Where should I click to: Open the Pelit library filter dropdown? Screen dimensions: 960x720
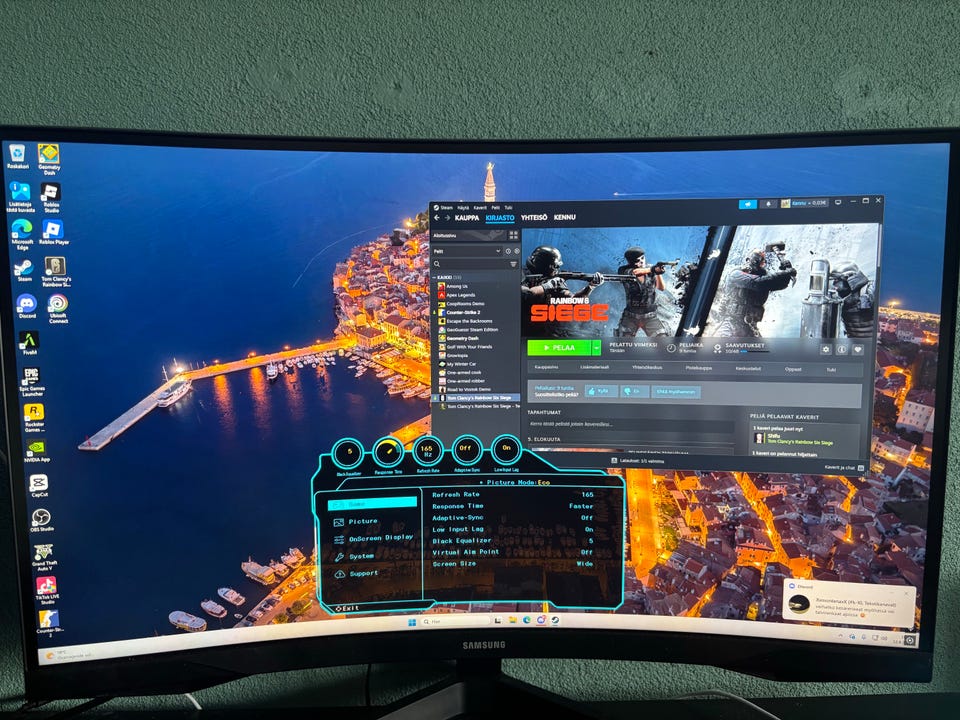467,251
